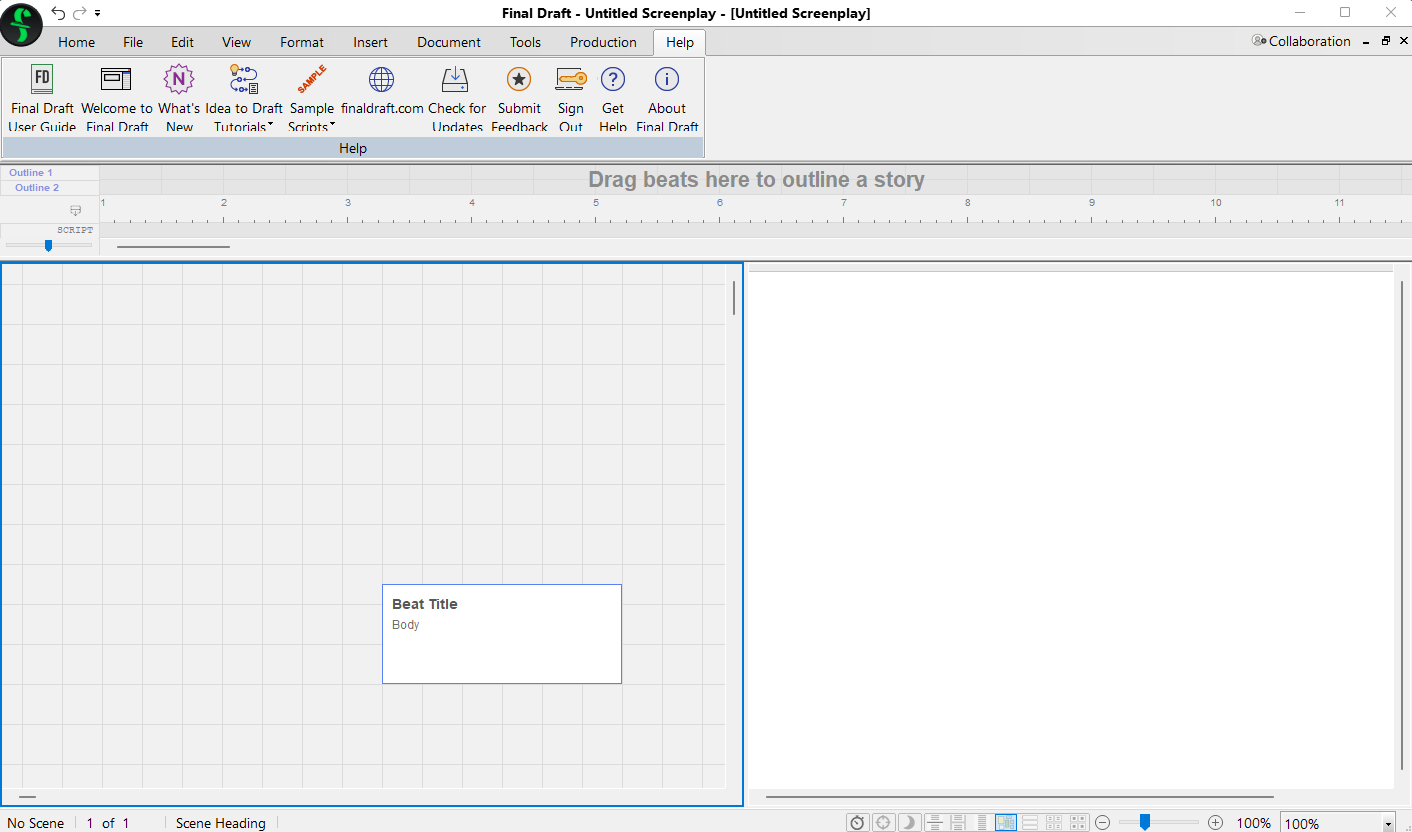
Task: Open the Welcome to Final Draft window
Action: pos(116,97)
